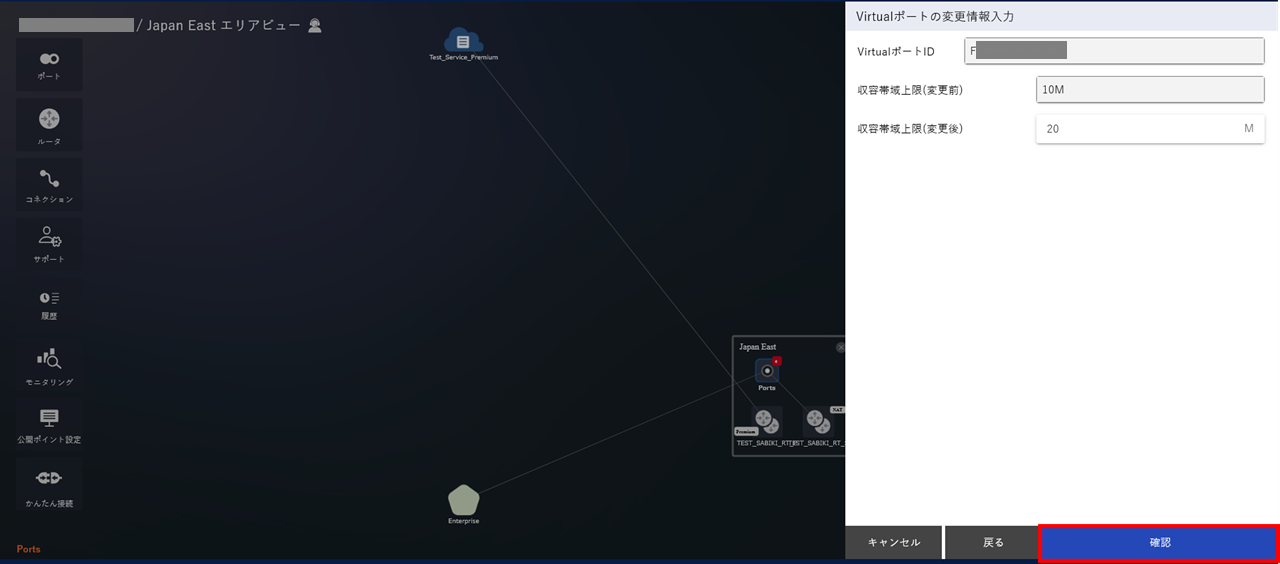The width and height of the screenshot is (1280, 564).
Task: Select the Test_Service_Premium cloud node
Action: 463,41
